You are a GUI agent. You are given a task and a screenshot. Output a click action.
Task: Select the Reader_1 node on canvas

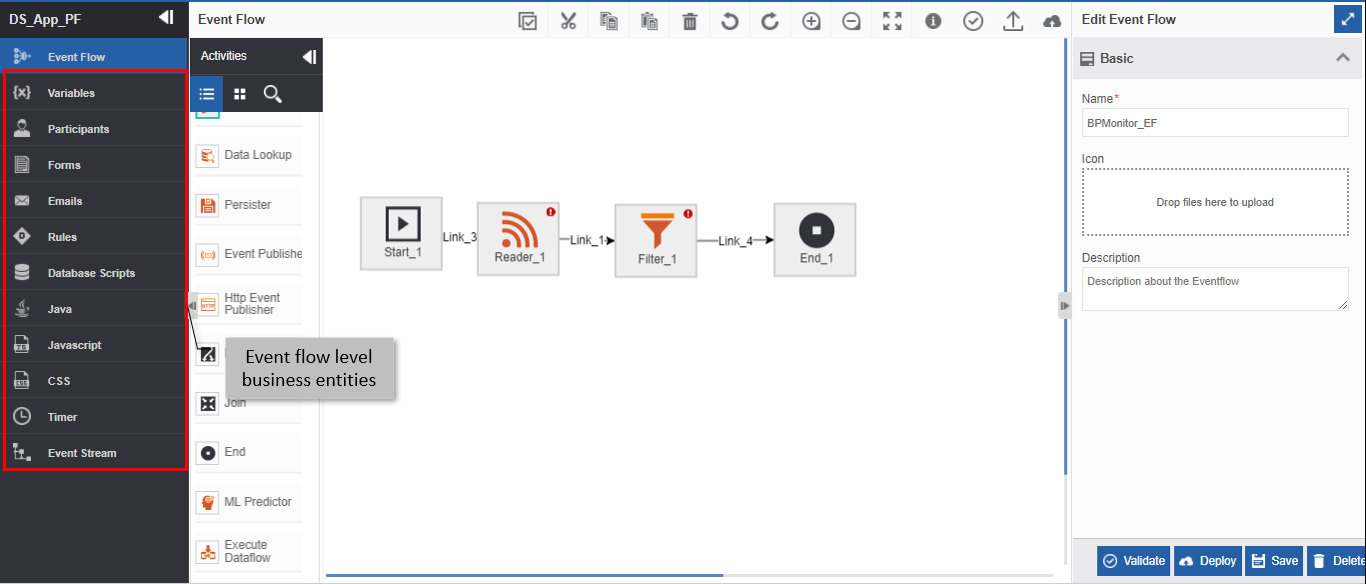(x=519, y=239)
